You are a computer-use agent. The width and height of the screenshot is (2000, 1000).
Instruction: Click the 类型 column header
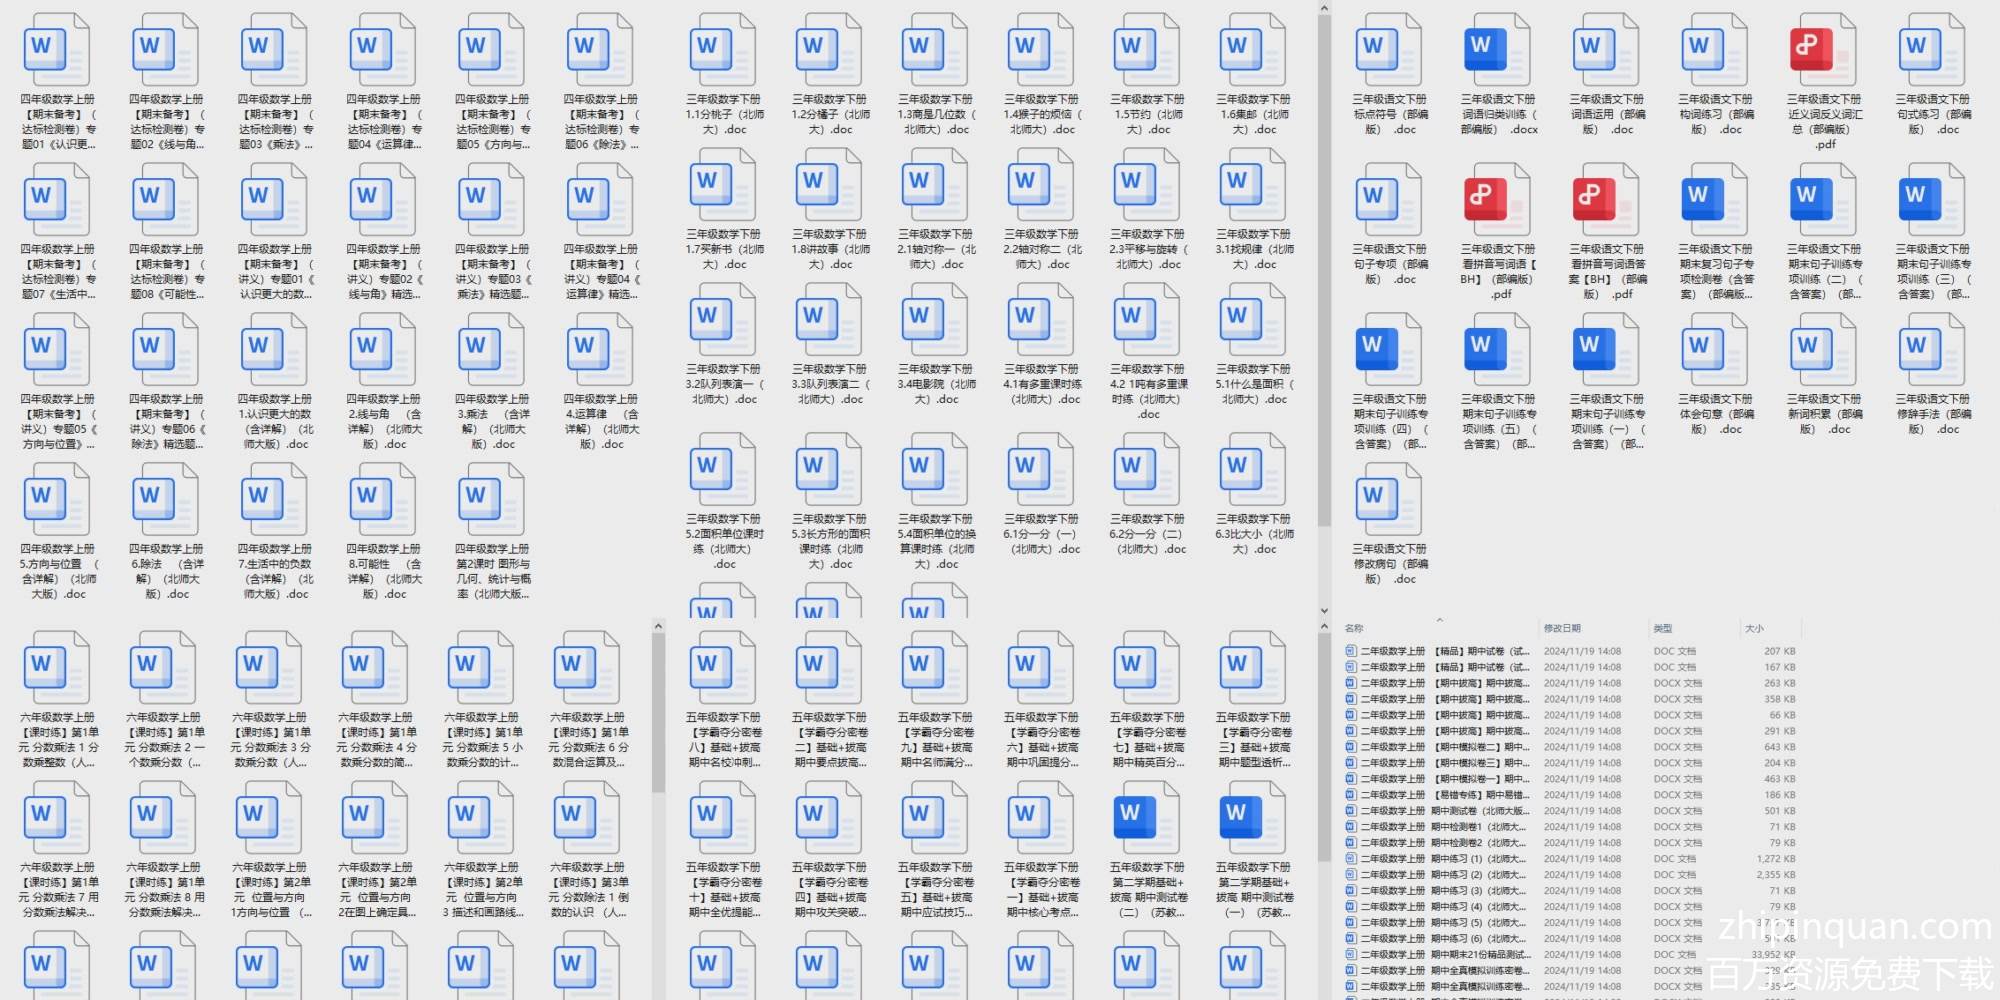pos(1662,628)
